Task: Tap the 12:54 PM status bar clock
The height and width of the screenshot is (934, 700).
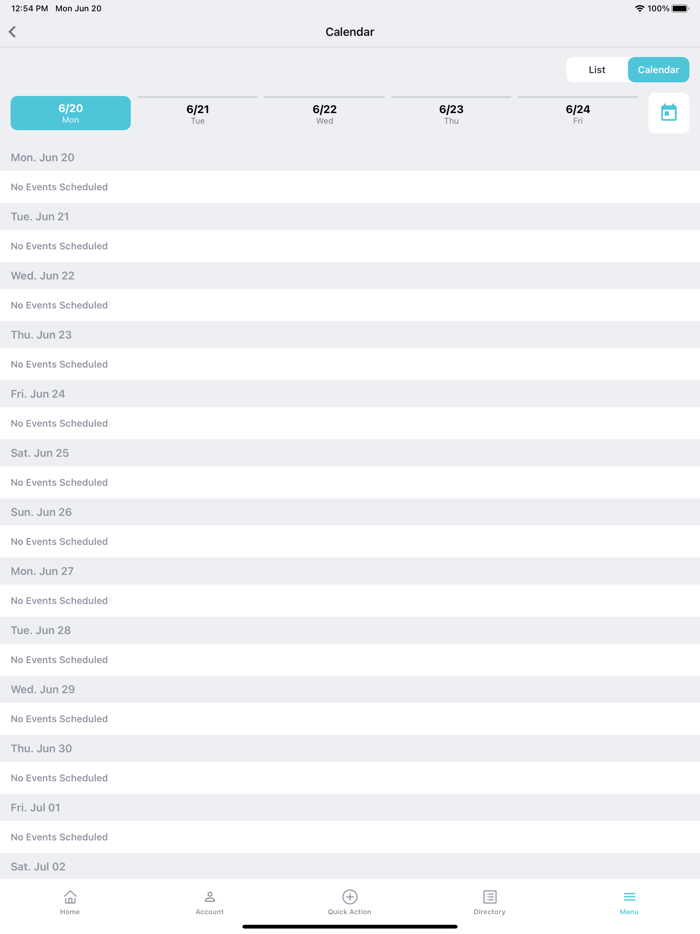Action: [x=30, y=8]
